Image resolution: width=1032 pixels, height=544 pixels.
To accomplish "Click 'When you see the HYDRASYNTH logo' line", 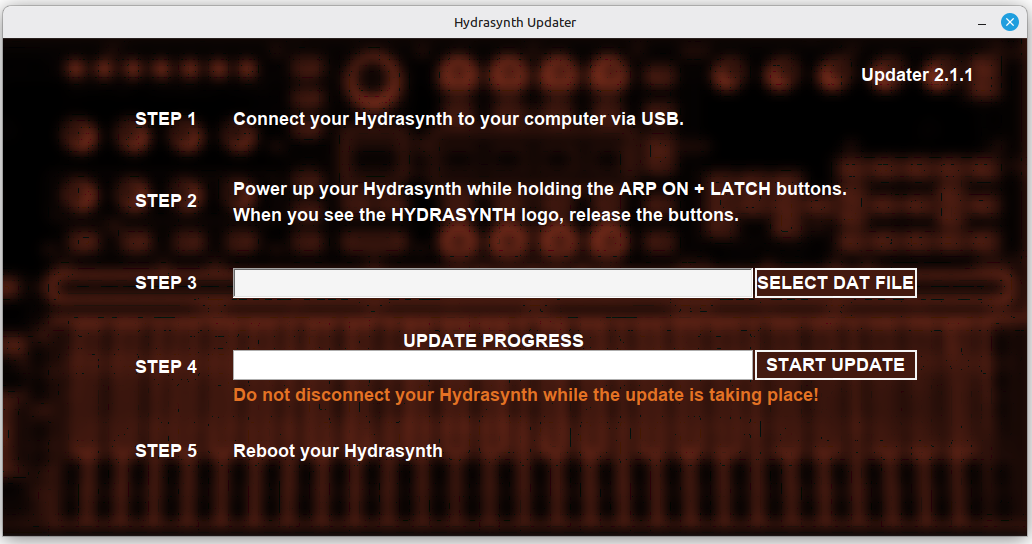I will (486, 215).
